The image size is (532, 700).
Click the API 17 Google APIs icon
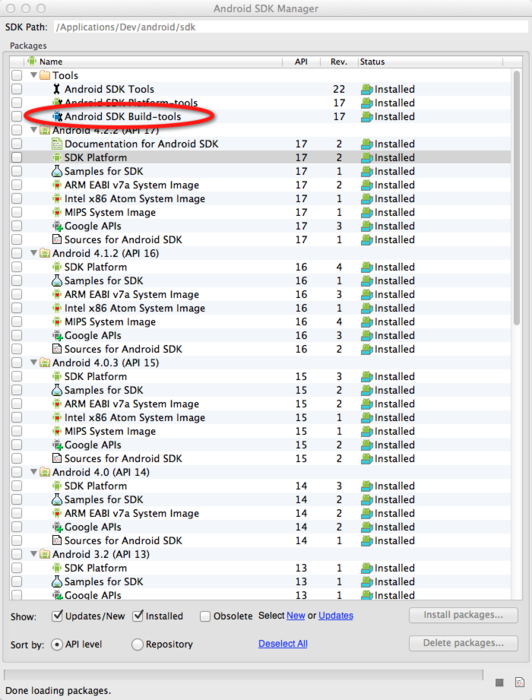point(57,226)
